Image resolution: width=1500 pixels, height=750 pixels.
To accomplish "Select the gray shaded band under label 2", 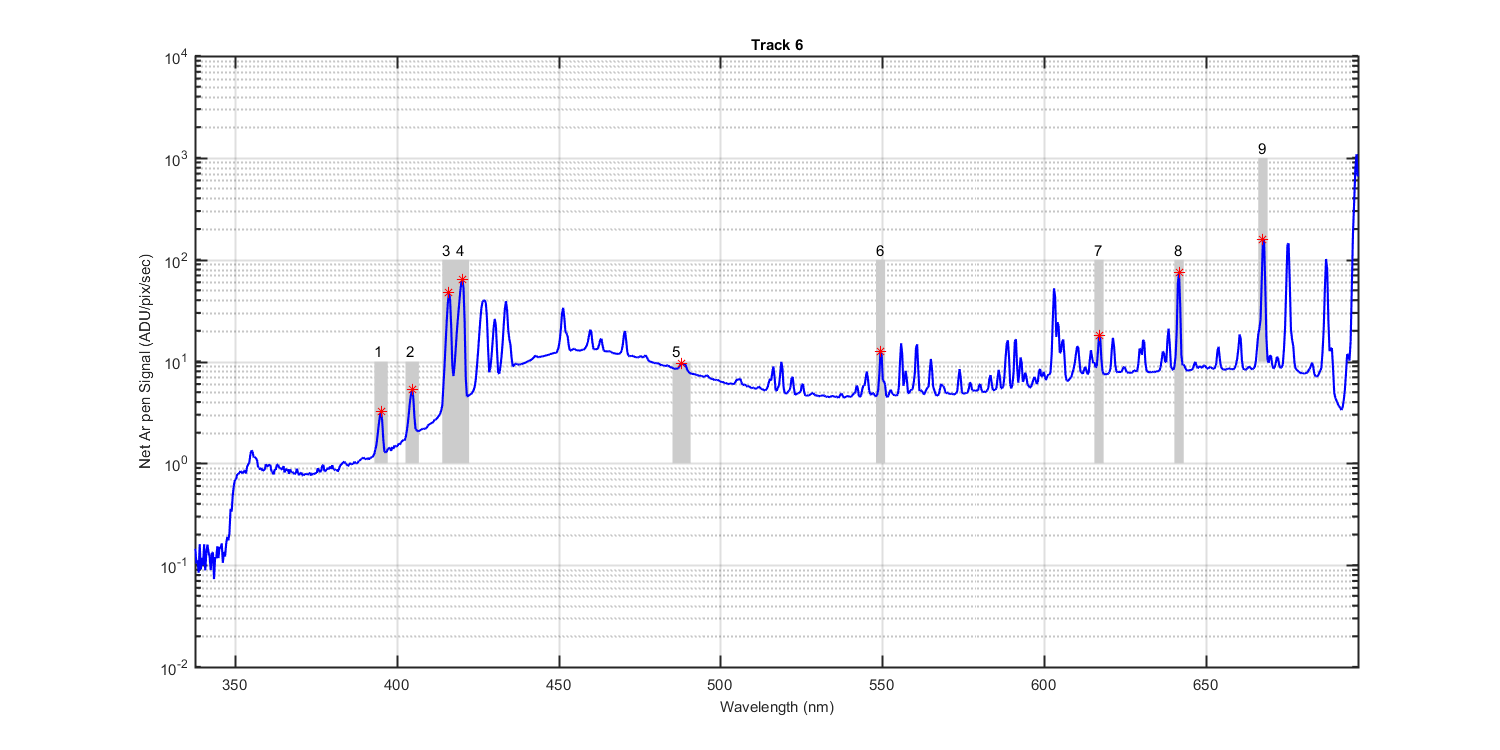I will [x=412, y=413].
